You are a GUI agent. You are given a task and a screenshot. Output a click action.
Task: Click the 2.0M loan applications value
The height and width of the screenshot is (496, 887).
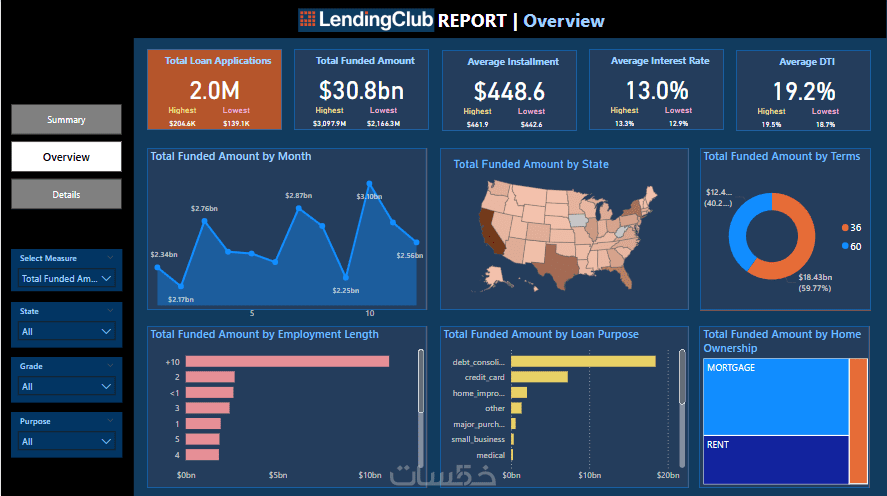[x=214, y=90]
